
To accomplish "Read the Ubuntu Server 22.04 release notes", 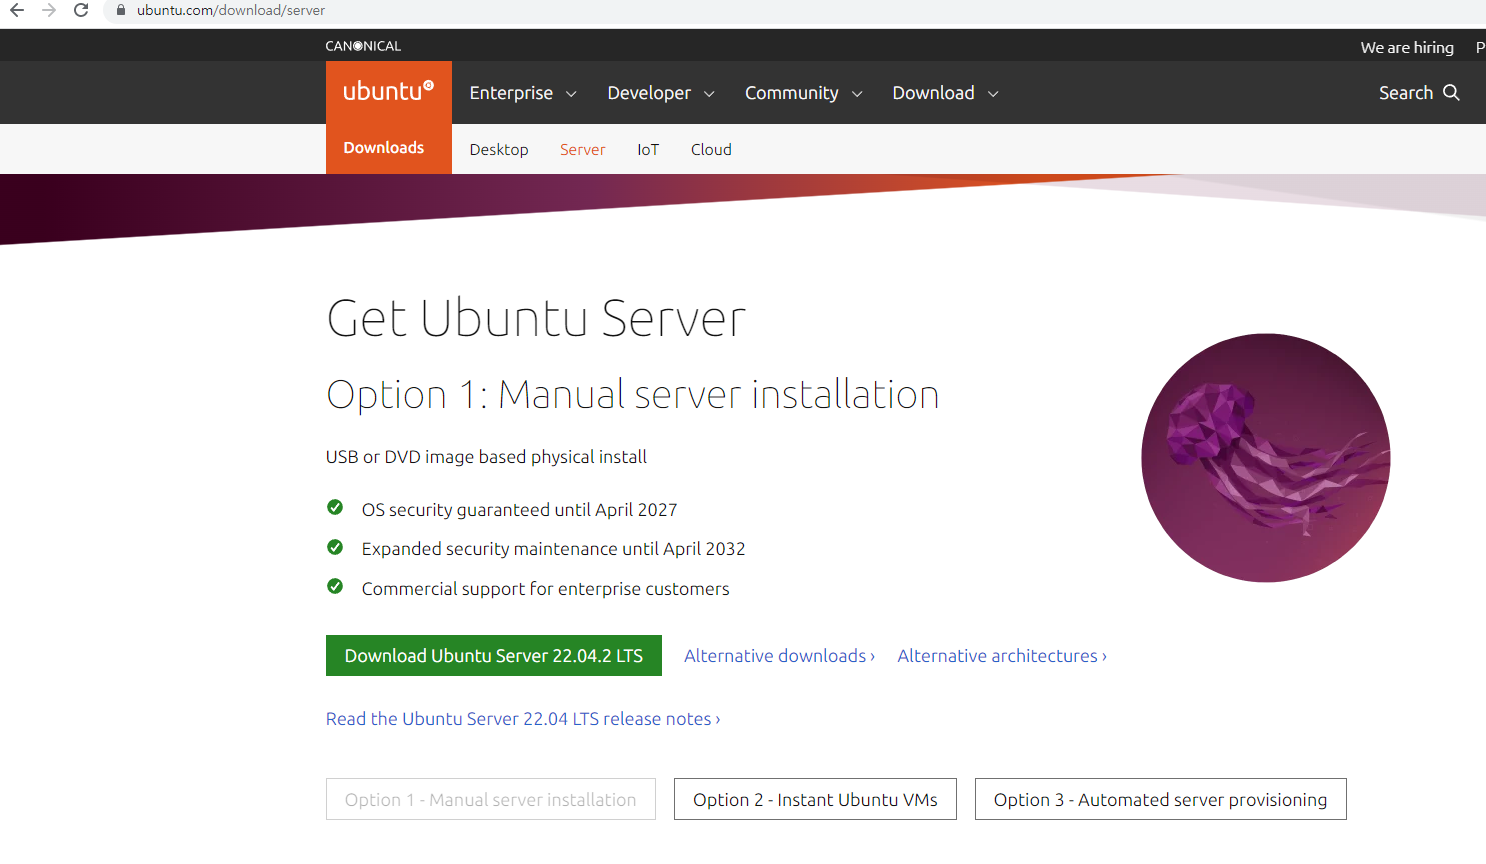I will pos(523,719).
